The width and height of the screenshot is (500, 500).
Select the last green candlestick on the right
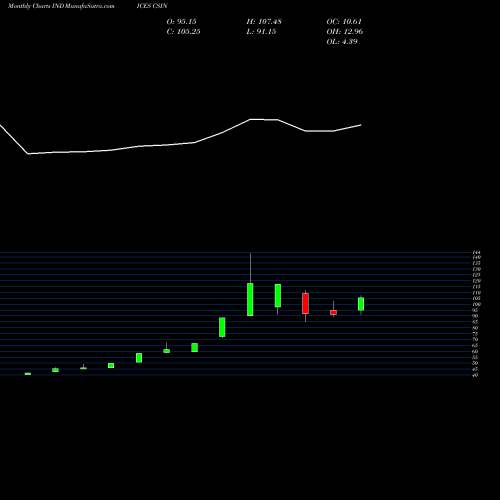pos(361,304)
